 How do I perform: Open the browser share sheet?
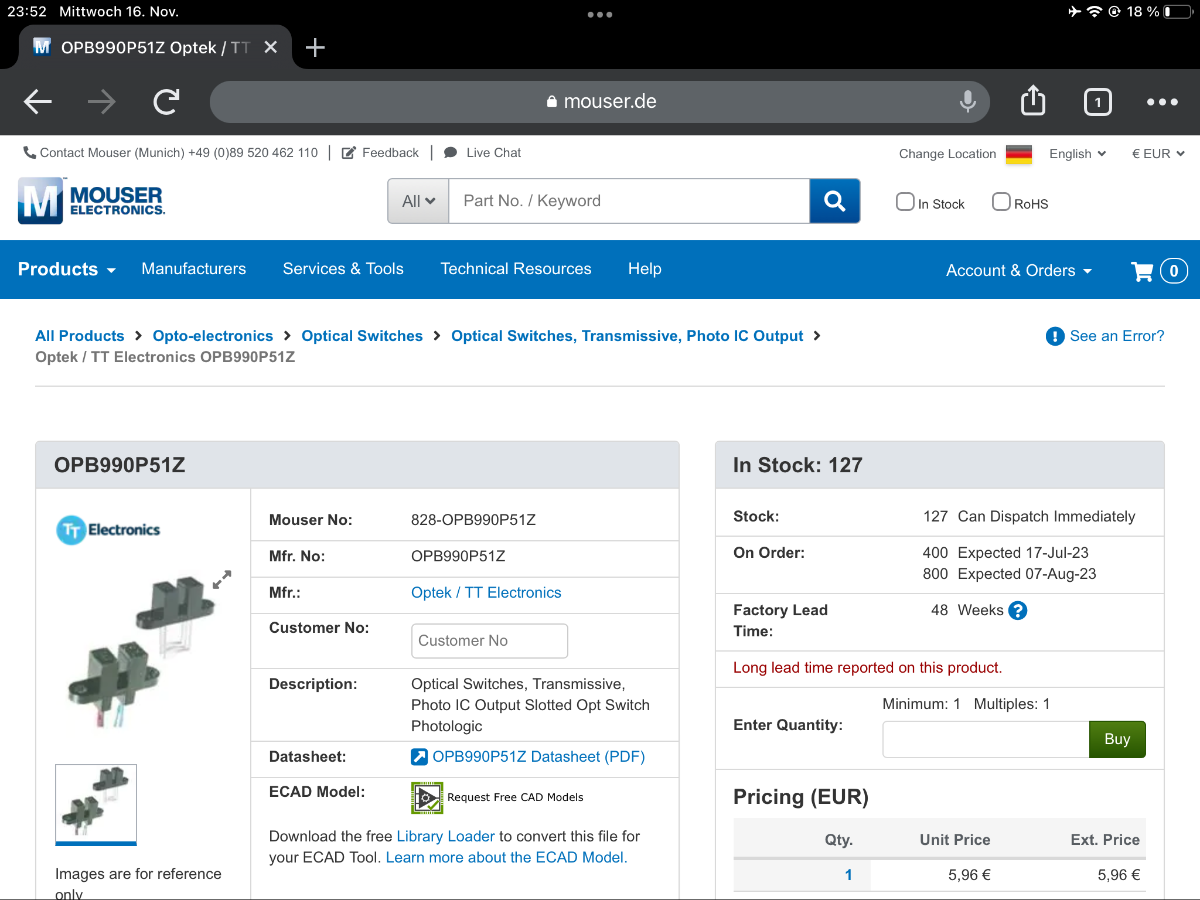[1033, 100]
